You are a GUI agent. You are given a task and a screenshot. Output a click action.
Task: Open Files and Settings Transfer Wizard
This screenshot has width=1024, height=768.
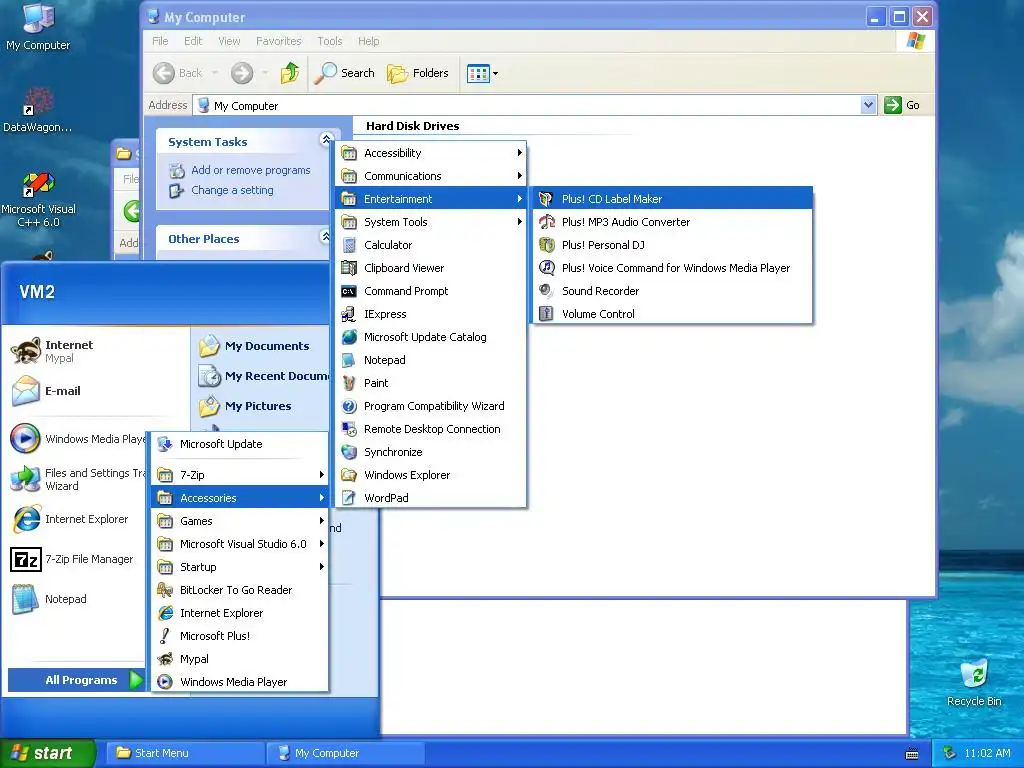point(77,479)
